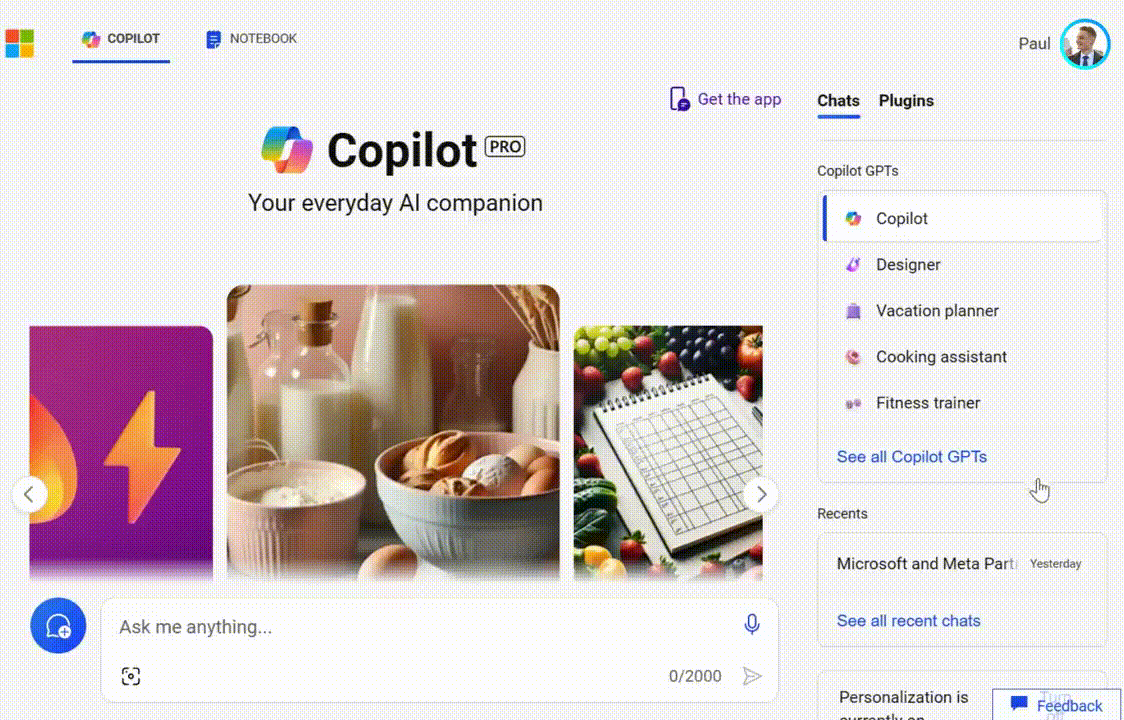The height and width of the screenshot is (720, 1124).
Task: Select the Chats tab
Action: (838, 101)
